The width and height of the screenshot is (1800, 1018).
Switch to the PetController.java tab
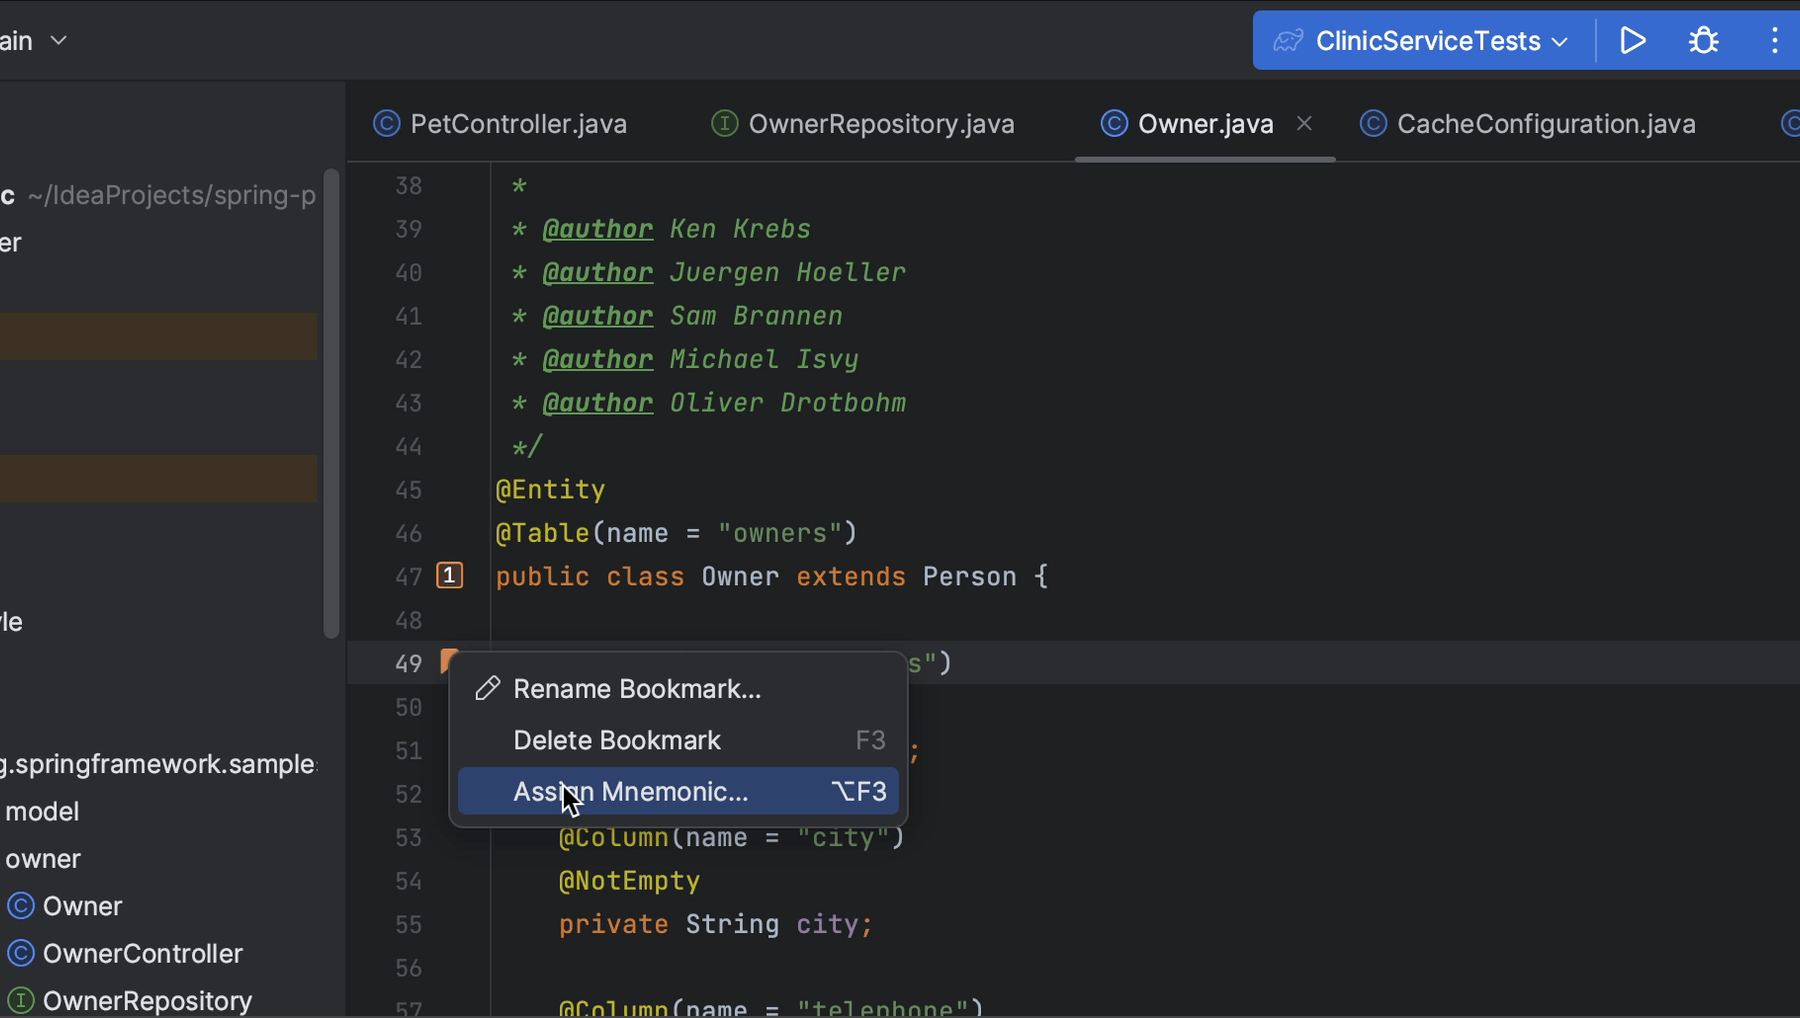tap(518, 124)
